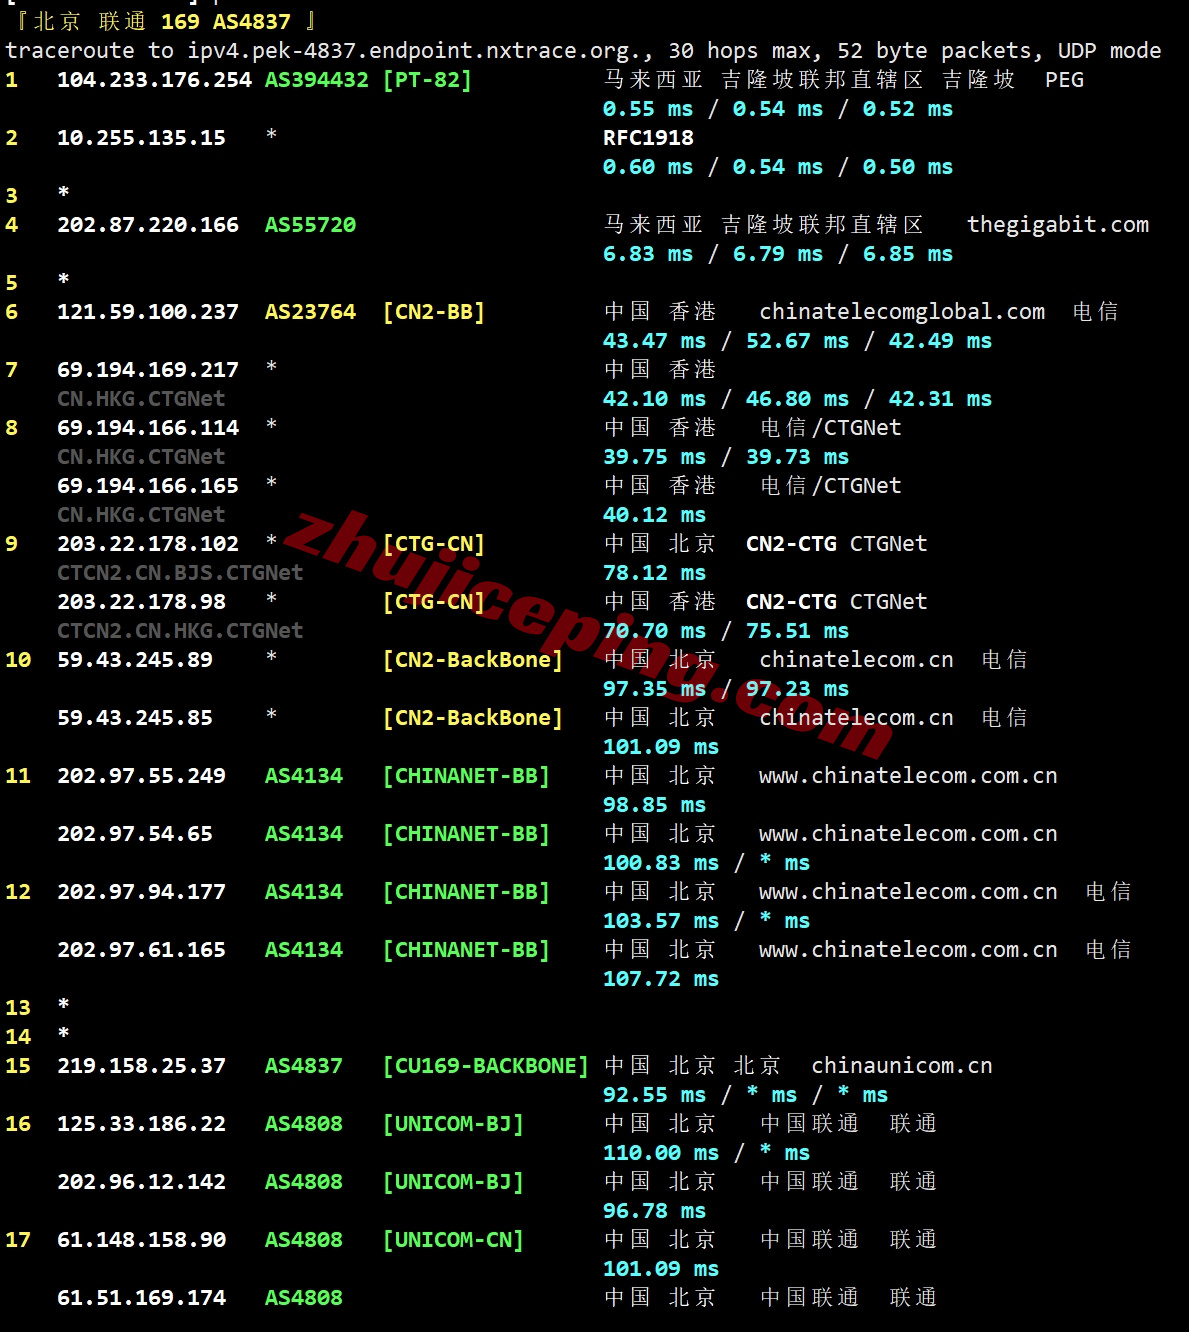Select IP address 104.233.176.254 at hop 1
The width and height of the screenshot is (1189, 1332).
(x=154, y=80)
